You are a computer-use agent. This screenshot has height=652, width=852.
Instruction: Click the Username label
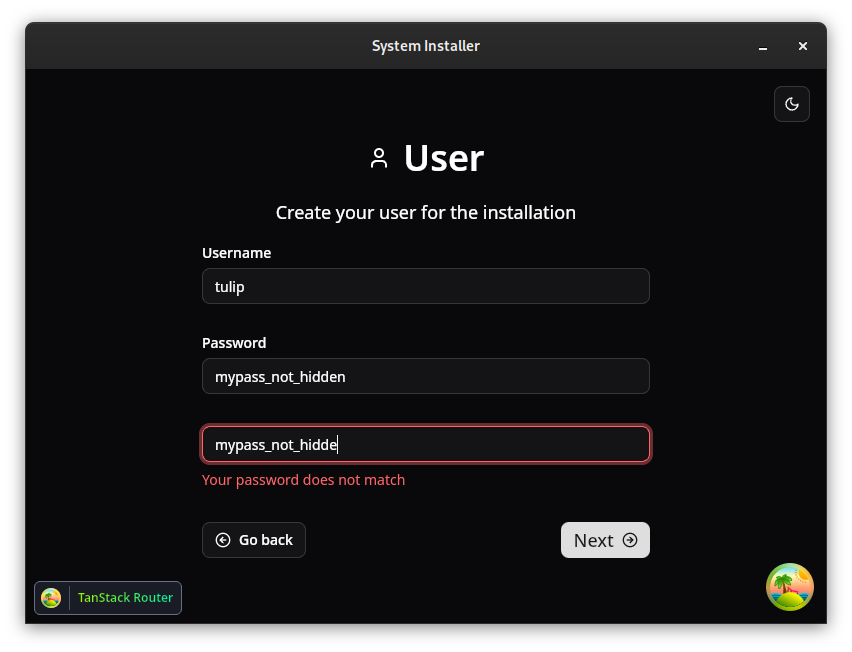(236, 253)
